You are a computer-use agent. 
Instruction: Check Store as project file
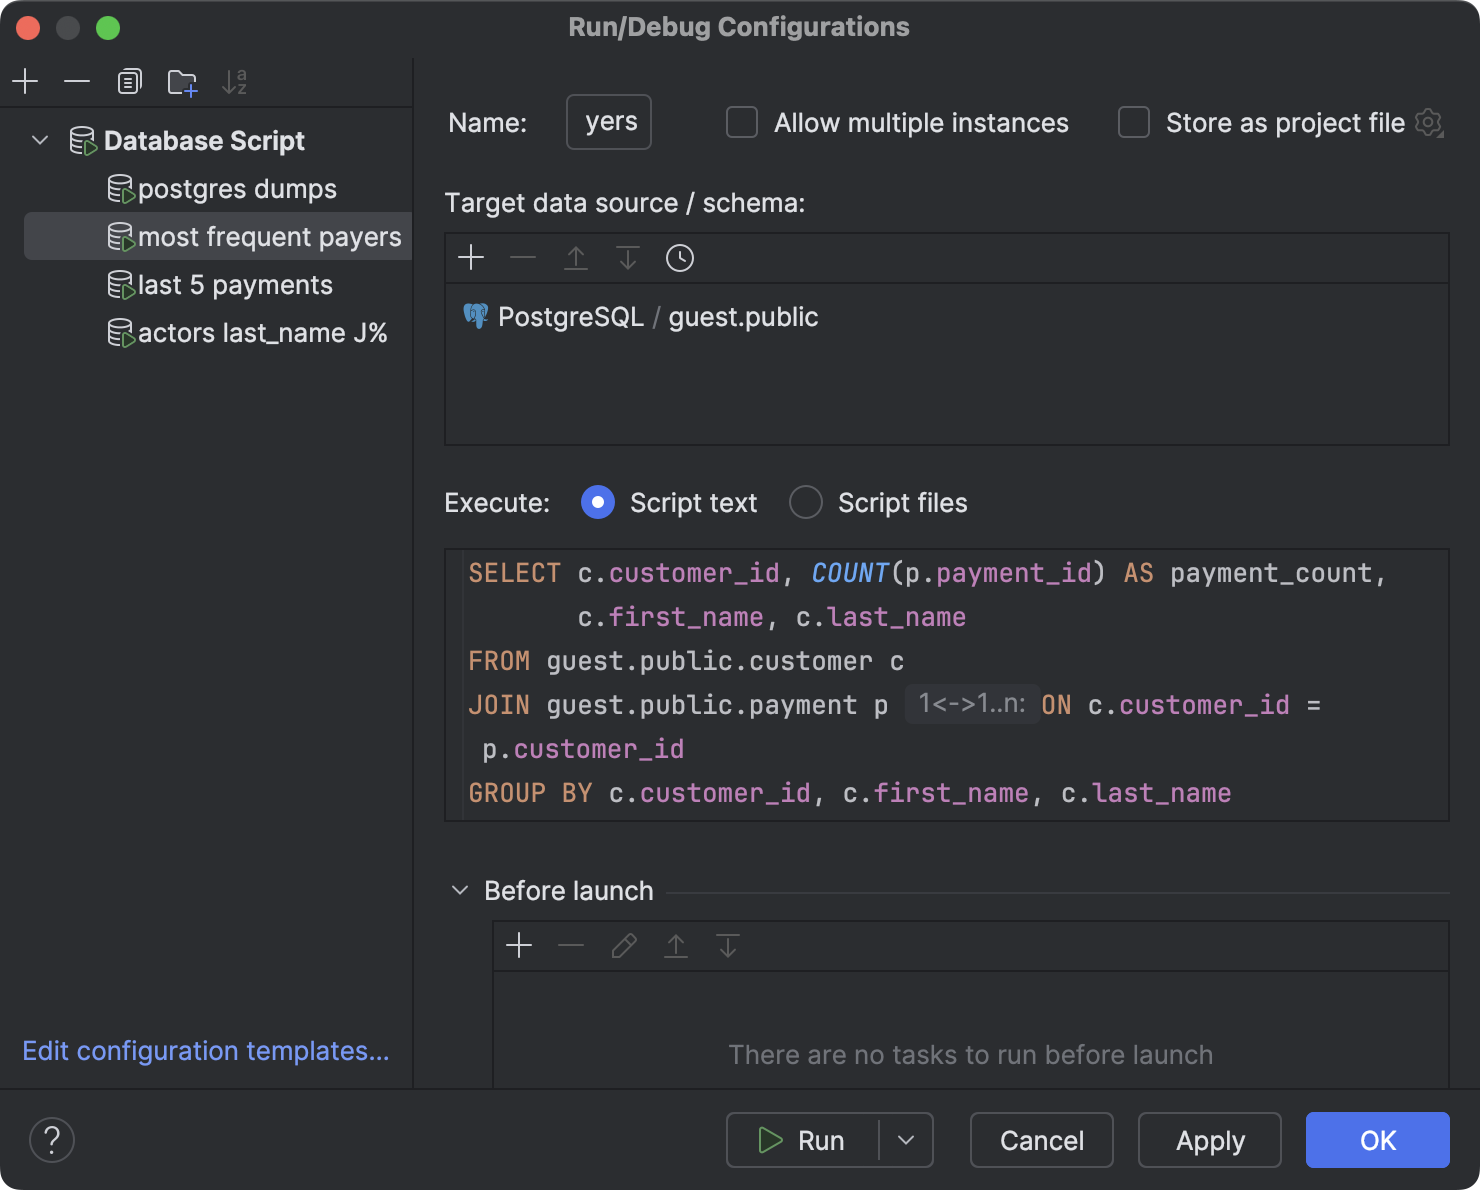[x=1134, y=123]
